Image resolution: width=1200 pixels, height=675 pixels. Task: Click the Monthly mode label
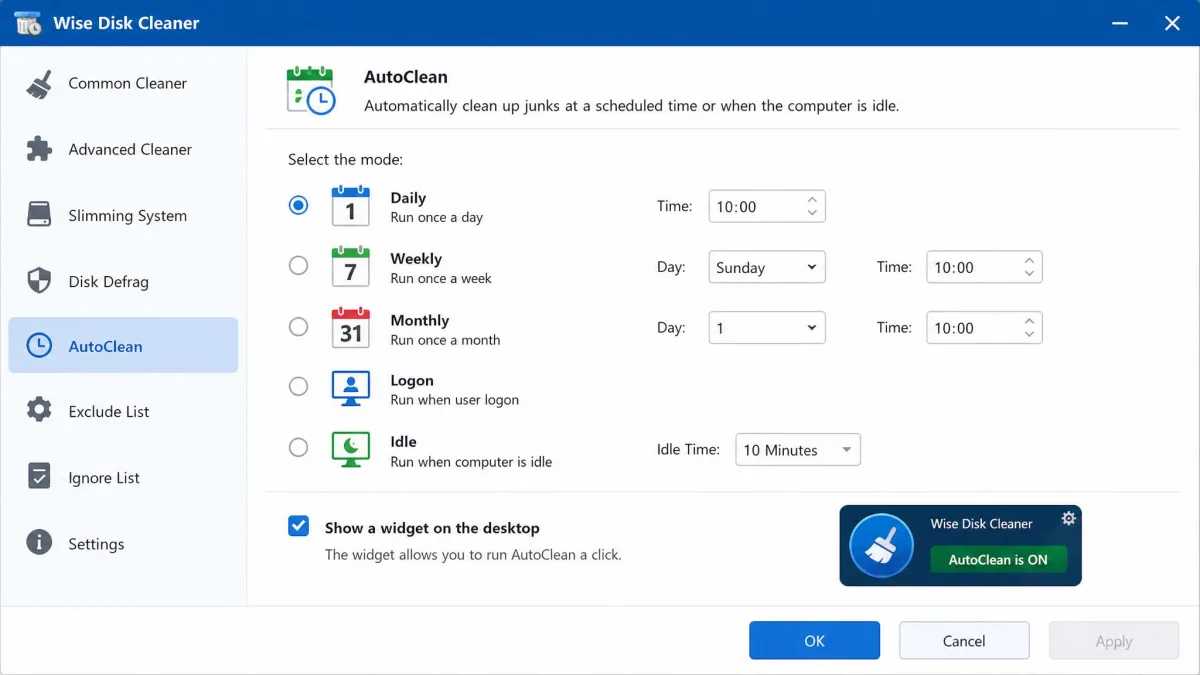click(x=420, y=320)
